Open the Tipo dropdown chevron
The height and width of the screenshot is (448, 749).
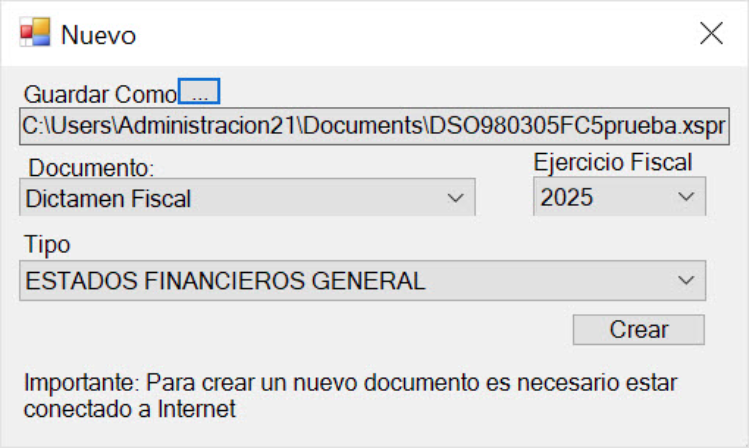tap(686, 280)
